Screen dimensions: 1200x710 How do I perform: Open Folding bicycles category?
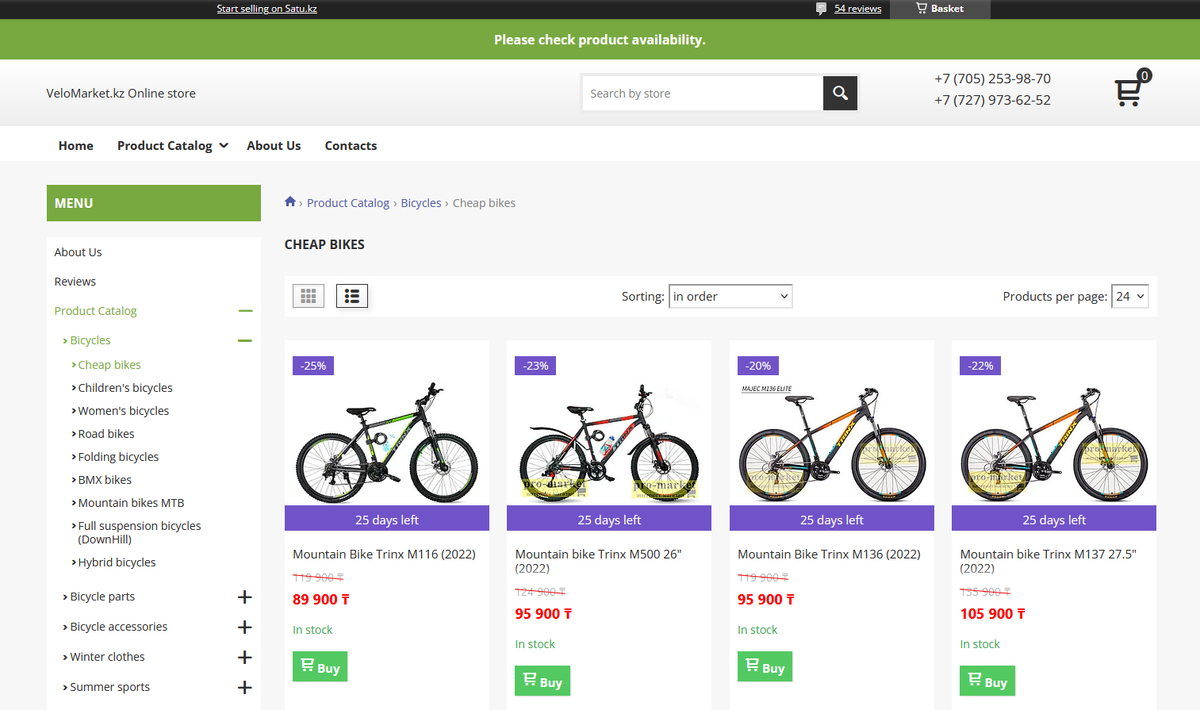(x=118, y=457)
